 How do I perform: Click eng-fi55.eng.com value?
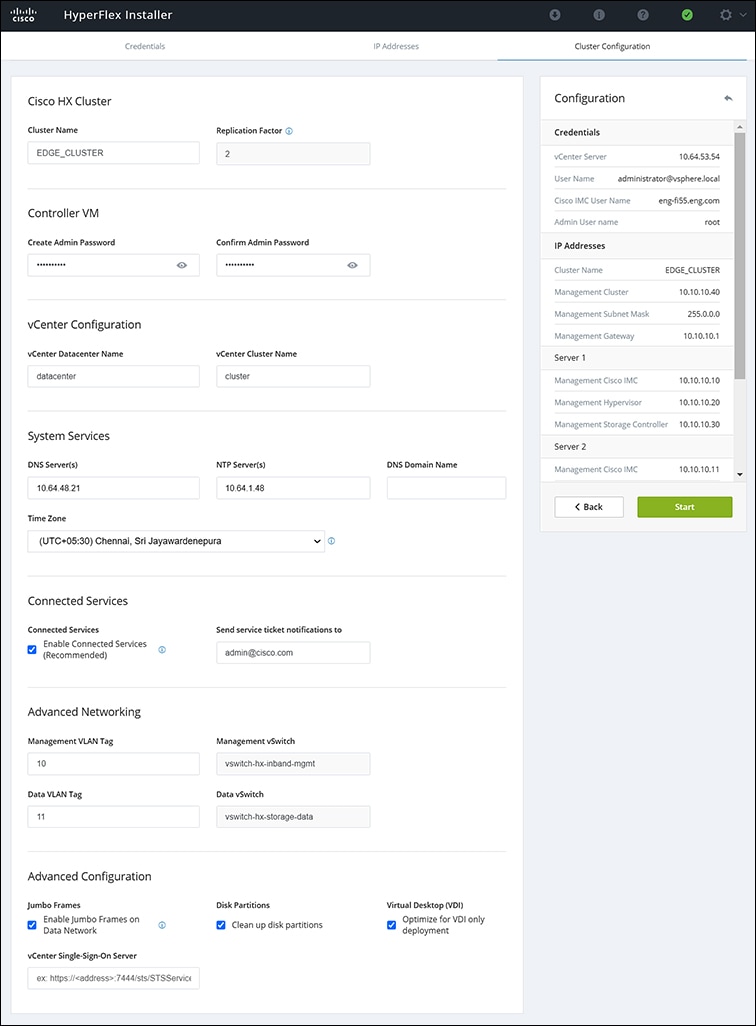point(689,201)
